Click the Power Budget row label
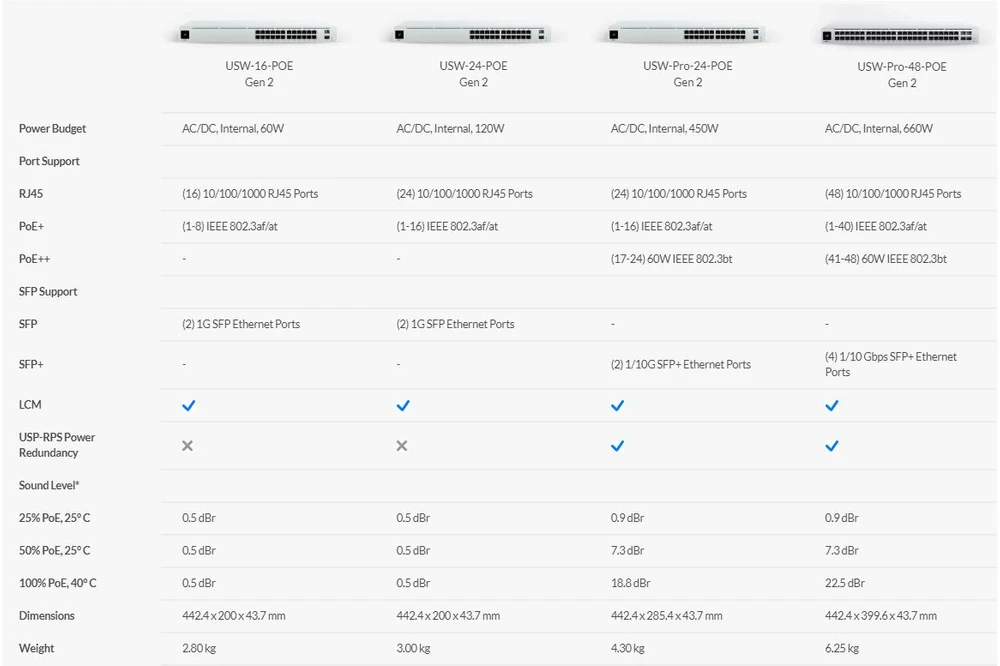This screenshot has height=666, width=1000. pos(52,129)
